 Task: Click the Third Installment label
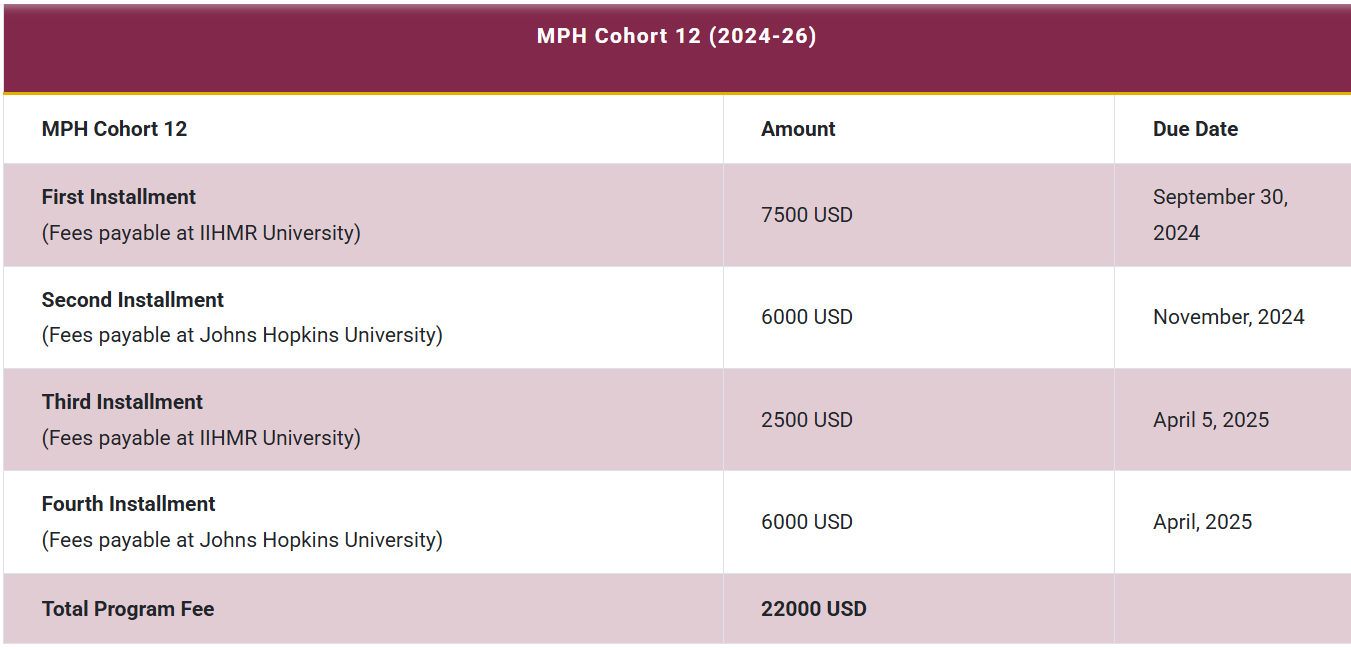click(122, 402)
